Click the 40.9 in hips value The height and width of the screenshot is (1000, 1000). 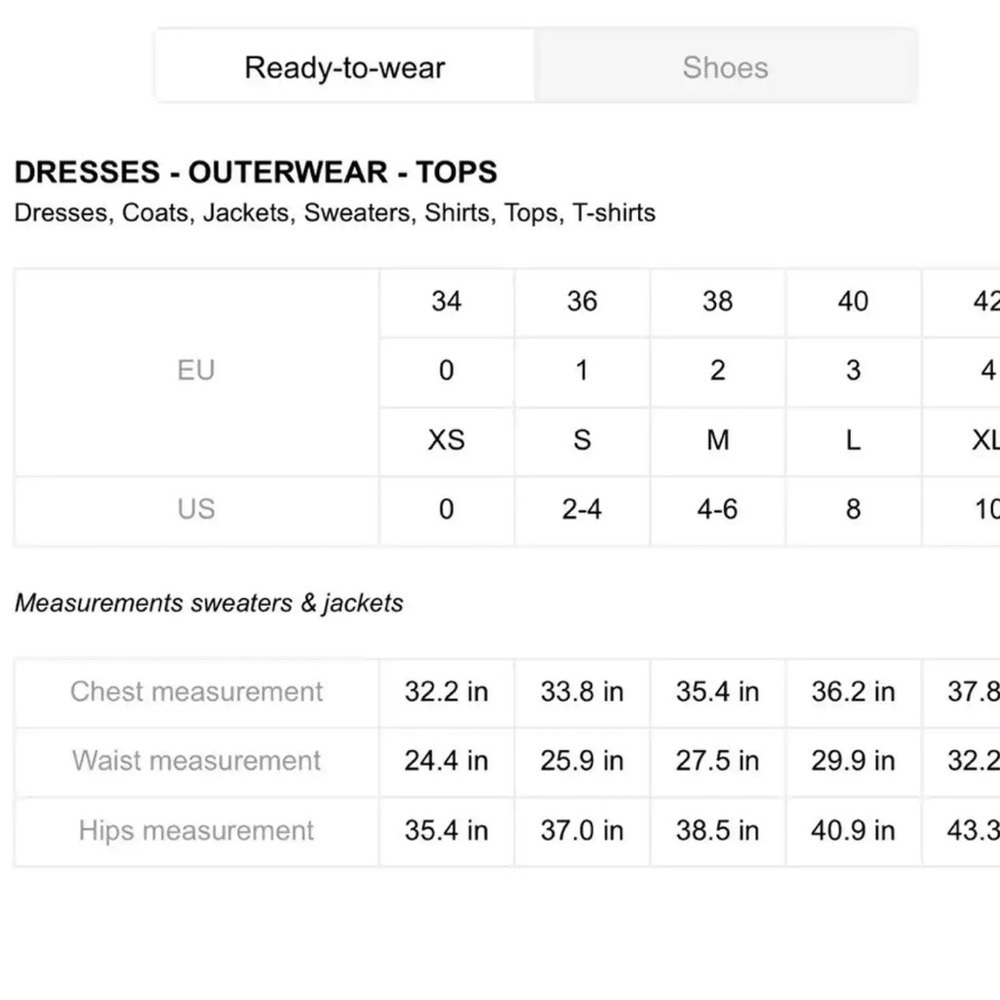(853, 831)
